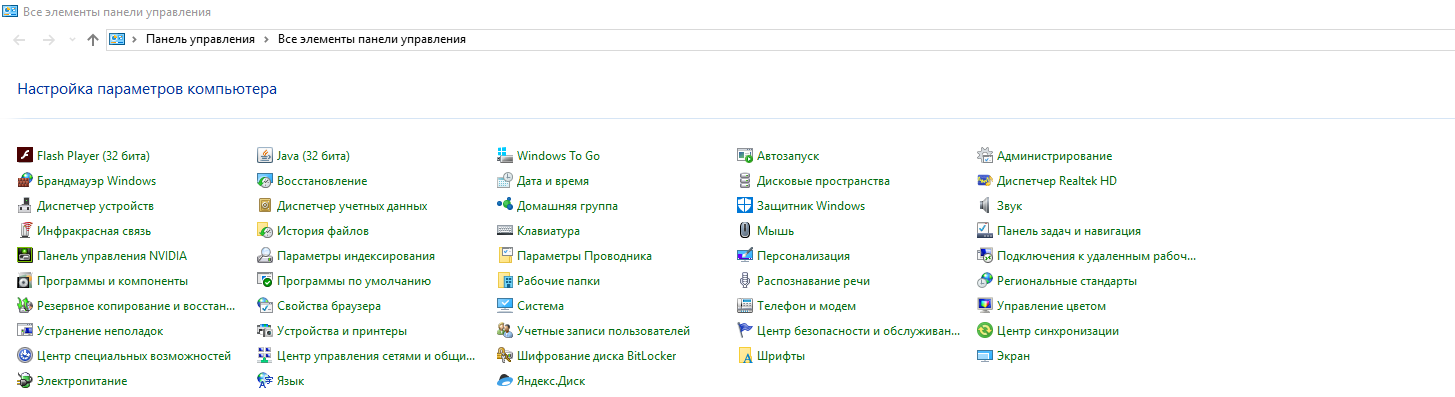The width and height of the screenshot is (1455, 397).
Task: Open the Диспетчер учетных данных icon
Action: [x=265, y=205]
